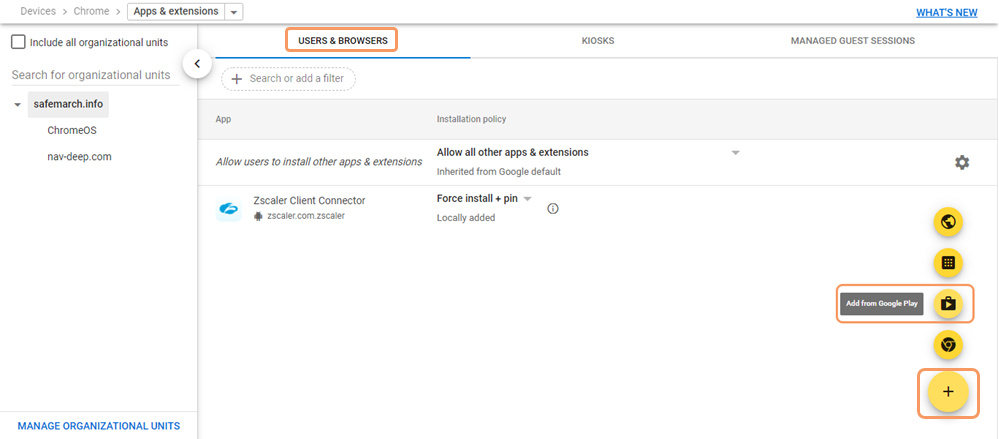This screenshot has width=999, height=439.
Task: Click the What's New link
Action: [946, 12]
